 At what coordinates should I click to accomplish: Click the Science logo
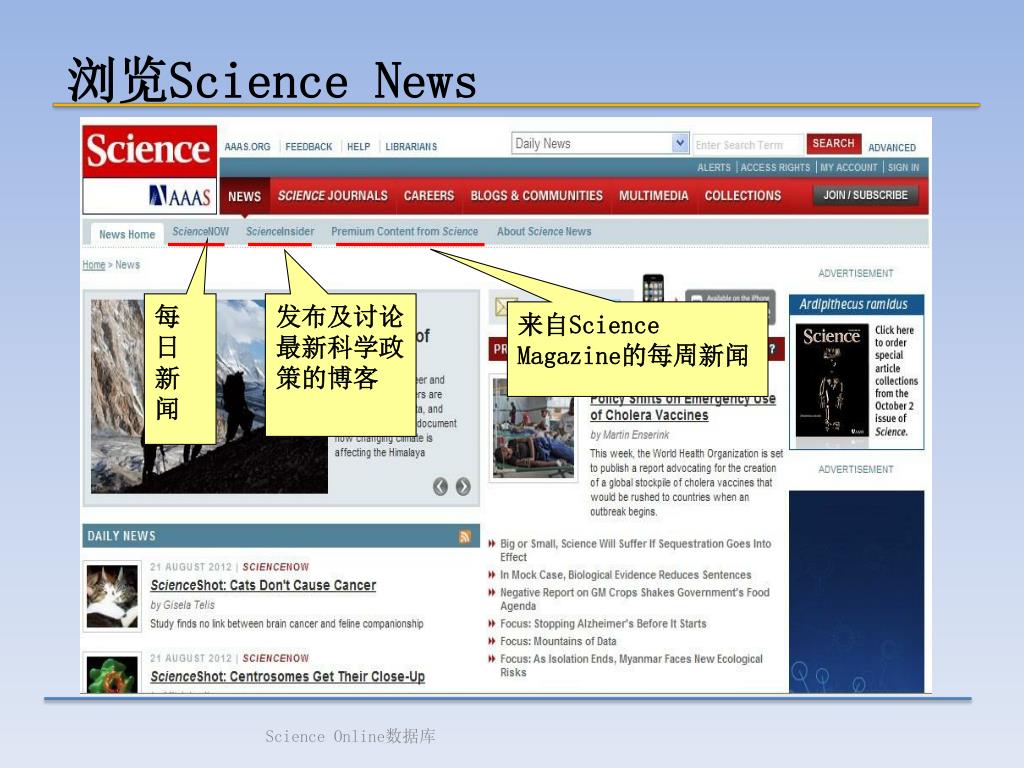[149, 151]
